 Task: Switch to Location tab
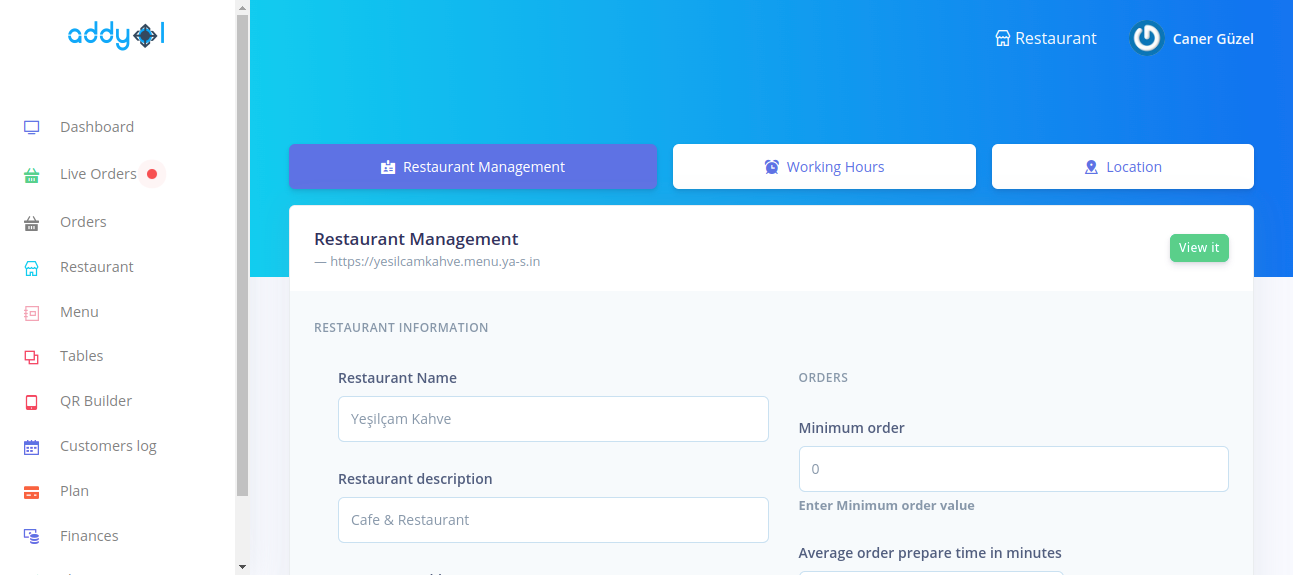pos(1122,167)
